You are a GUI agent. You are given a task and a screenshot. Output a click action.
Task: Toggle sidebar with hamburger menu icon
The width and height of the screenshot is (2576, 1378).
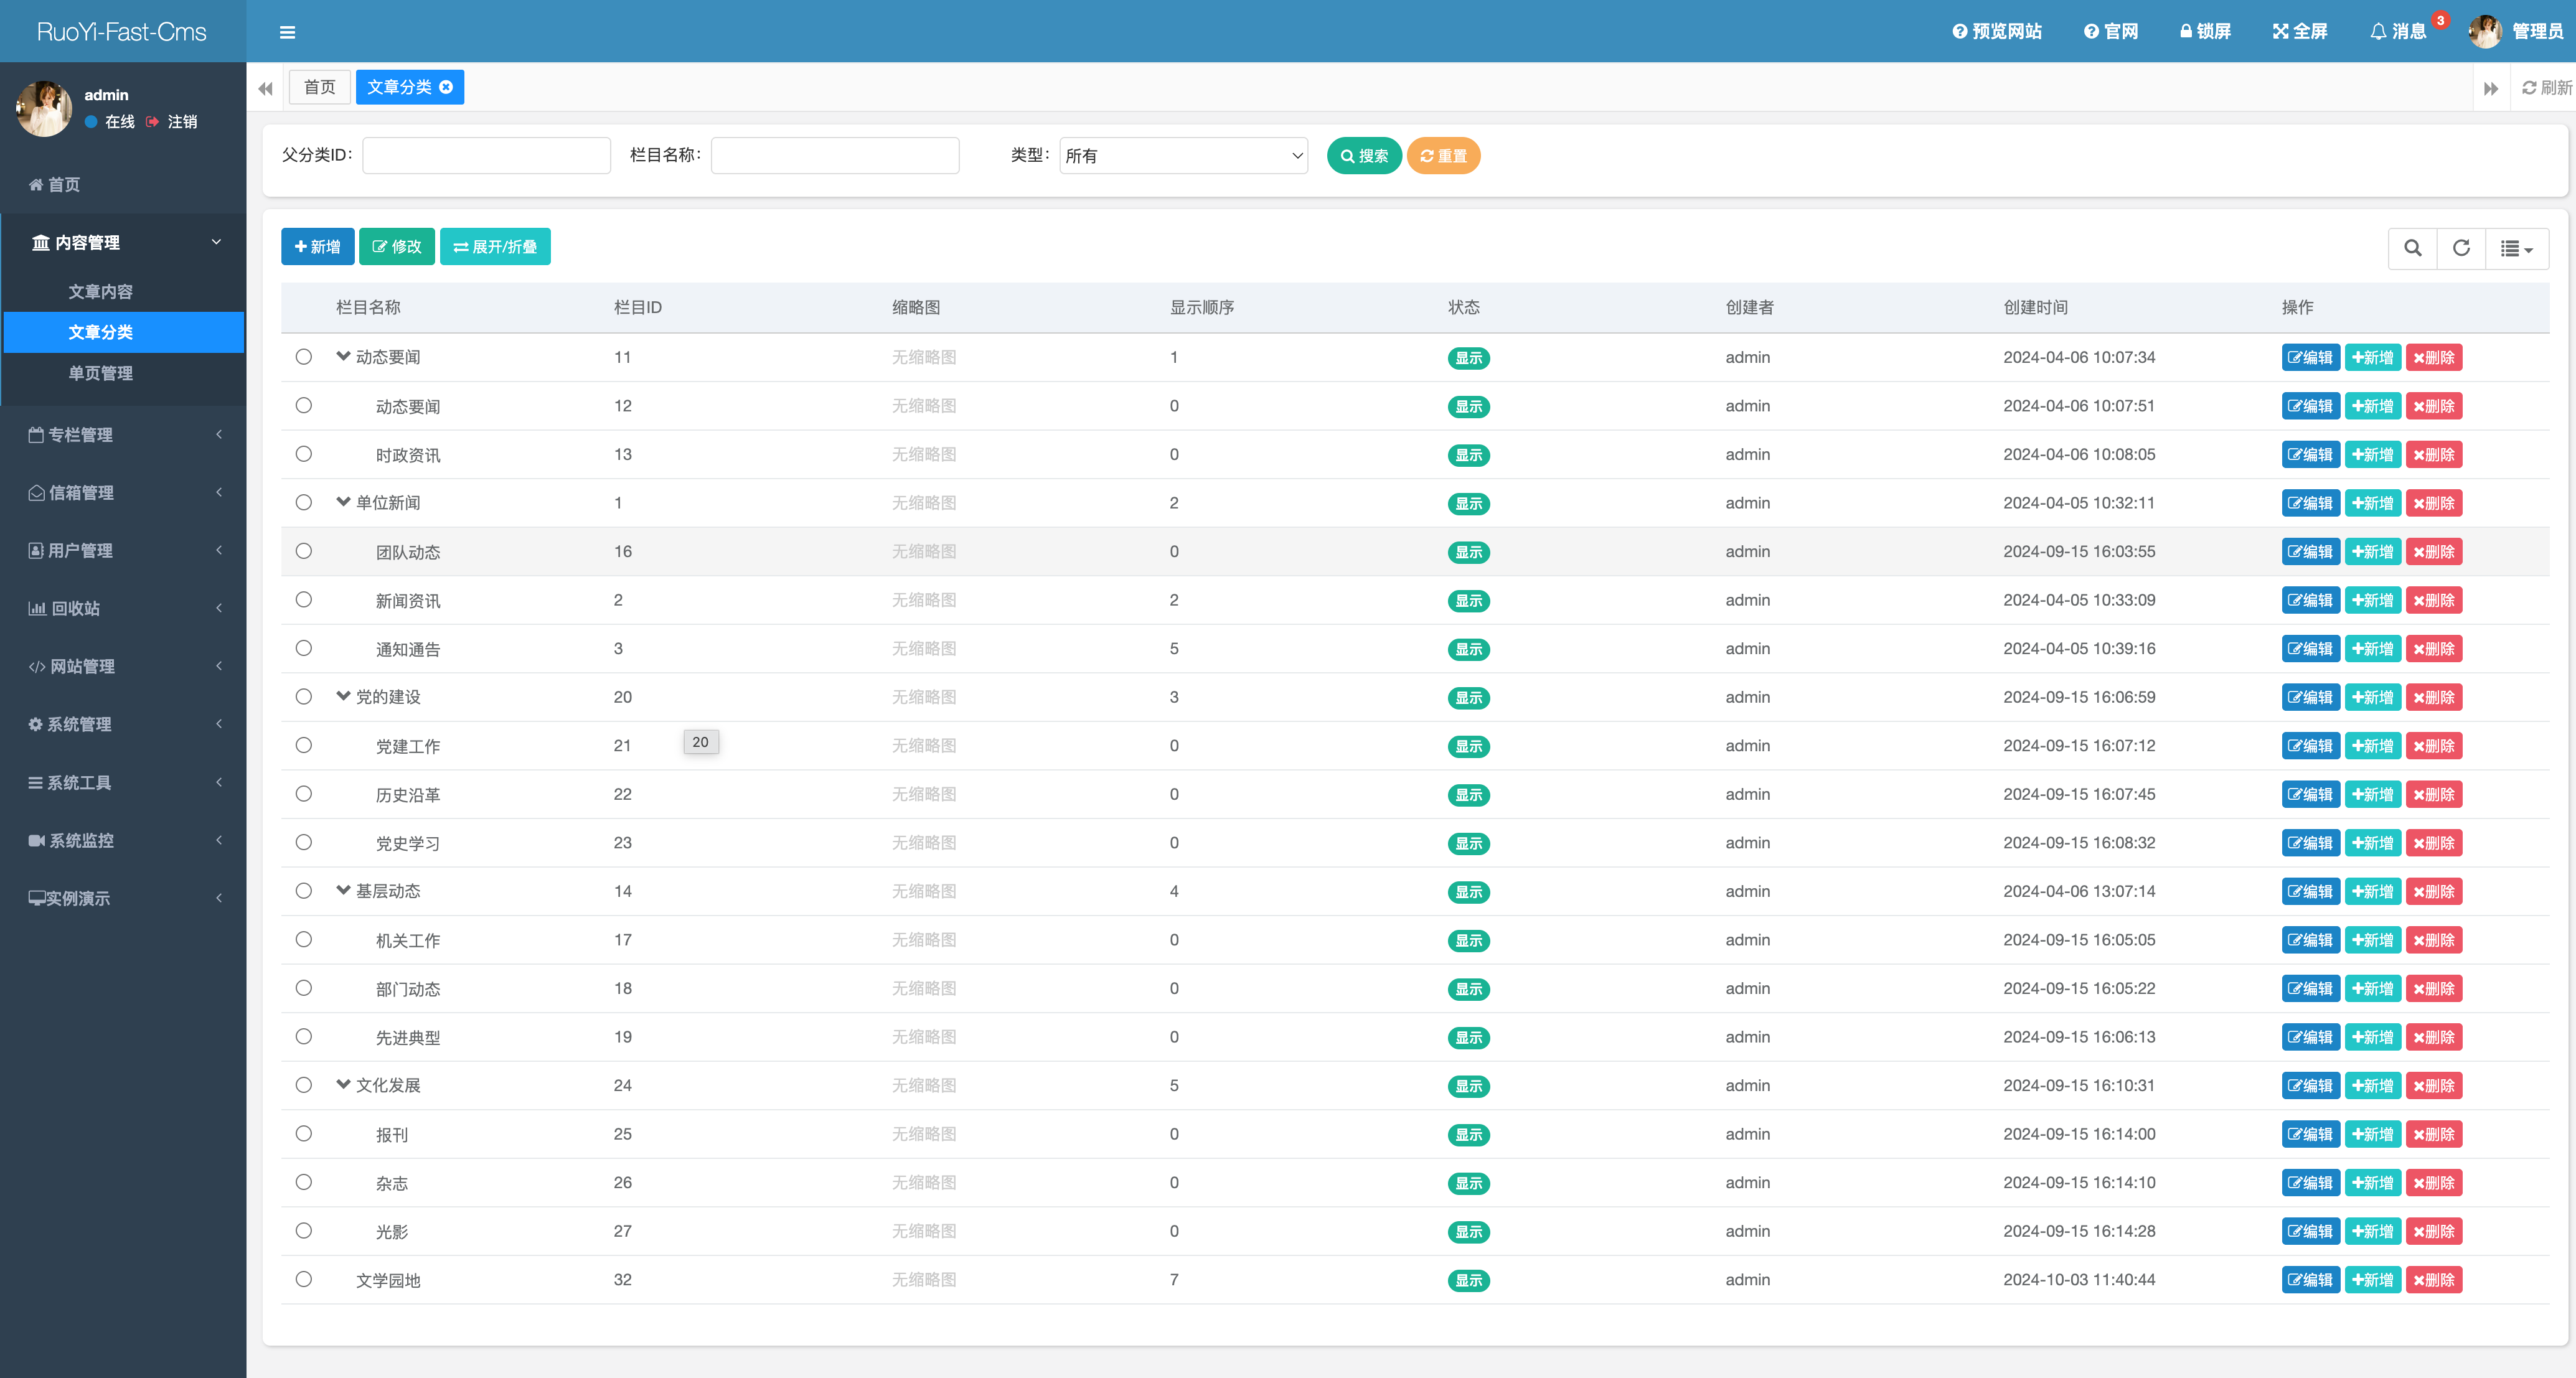pyautogui.click(x=287, y=32)
